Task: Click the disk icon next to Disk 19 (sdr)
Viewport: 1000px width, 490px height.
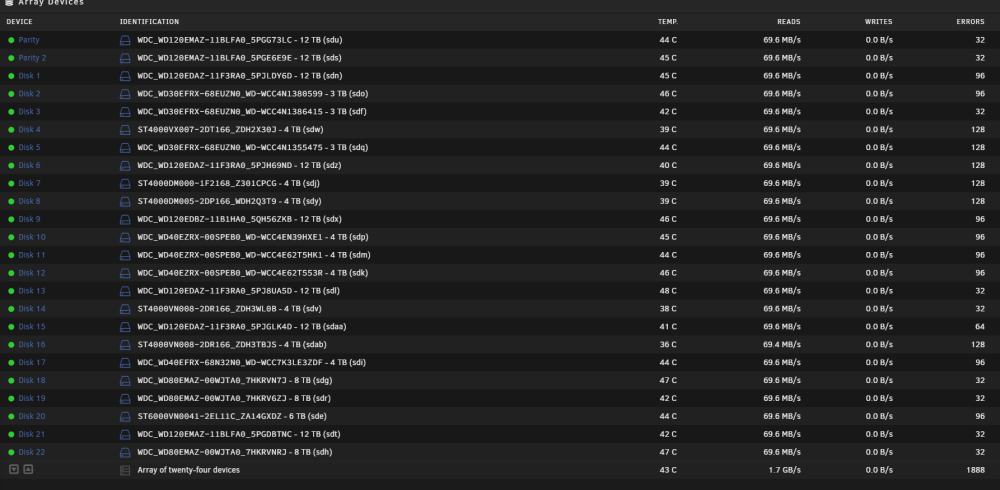Action: [x=125, y=398]
